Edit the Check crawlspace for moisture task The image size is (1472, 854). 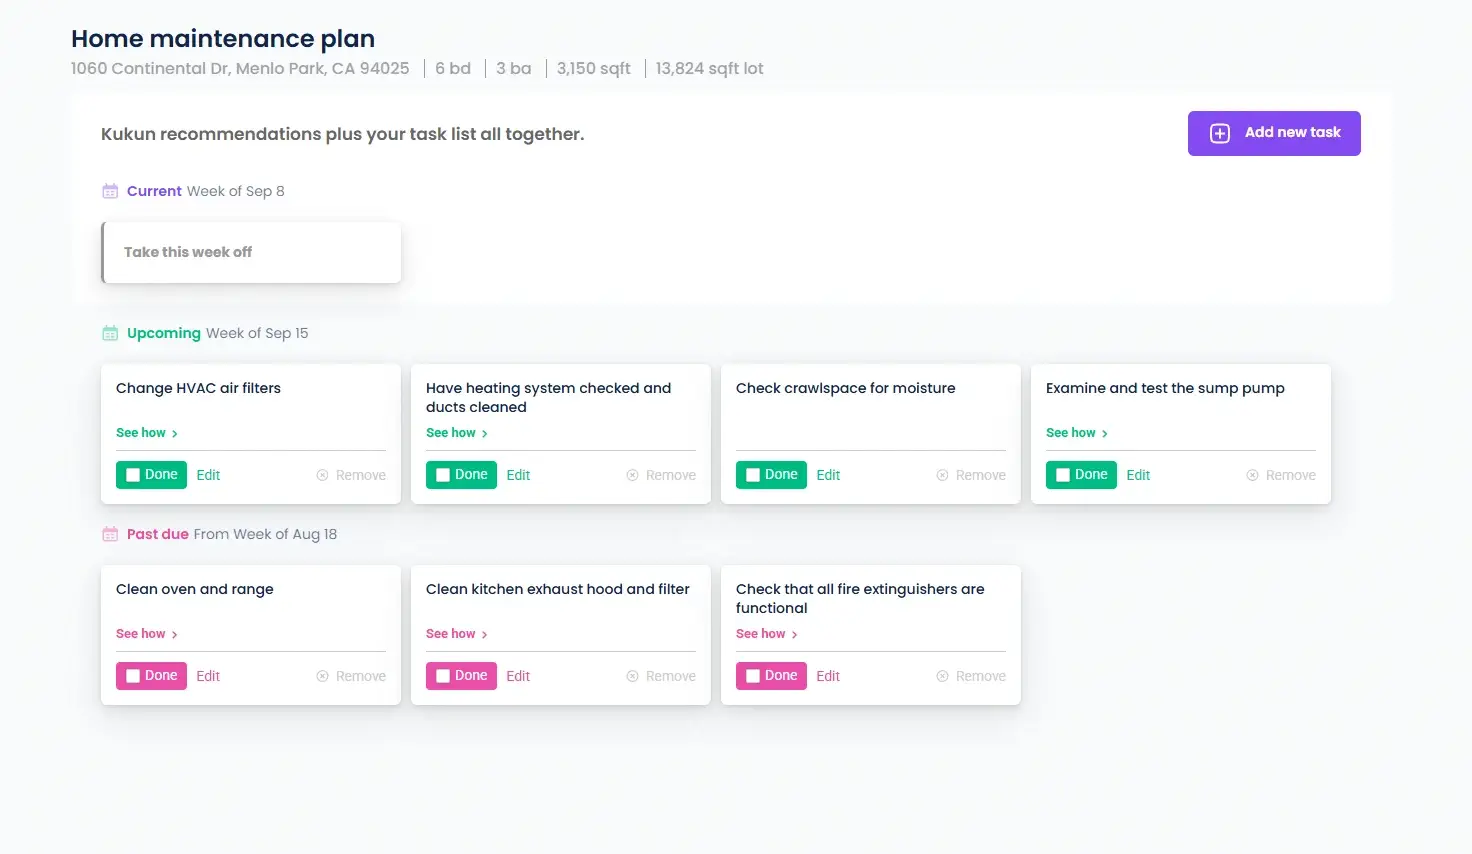(x=828, y=475)
